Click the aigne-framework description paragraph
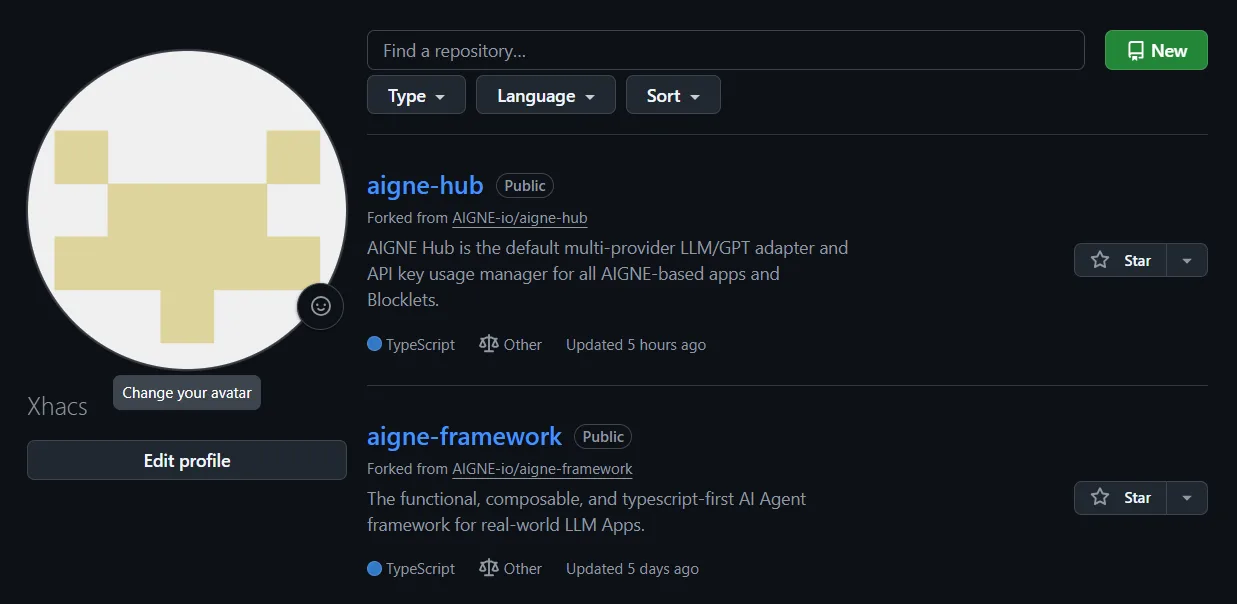This screenshot has height=604, width=1237. point(587,511)
